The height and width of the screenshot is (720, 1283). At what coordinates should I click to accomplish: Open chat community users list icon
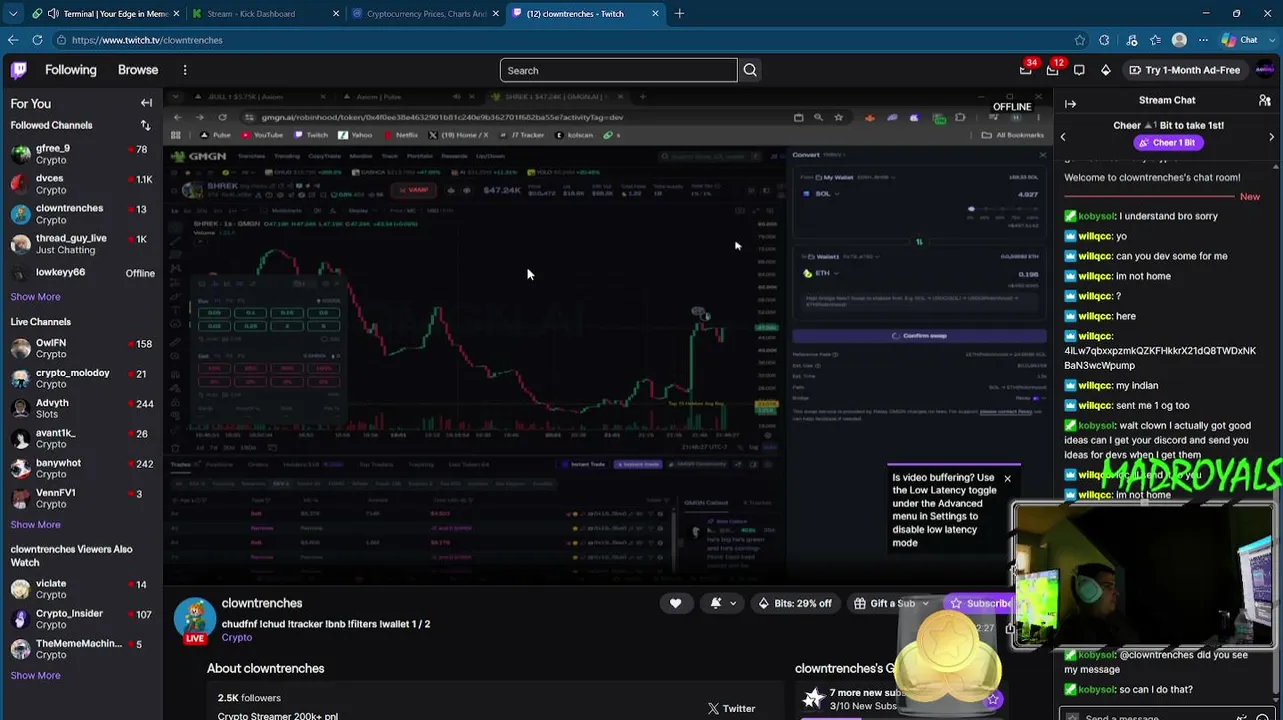[1265, 100]
